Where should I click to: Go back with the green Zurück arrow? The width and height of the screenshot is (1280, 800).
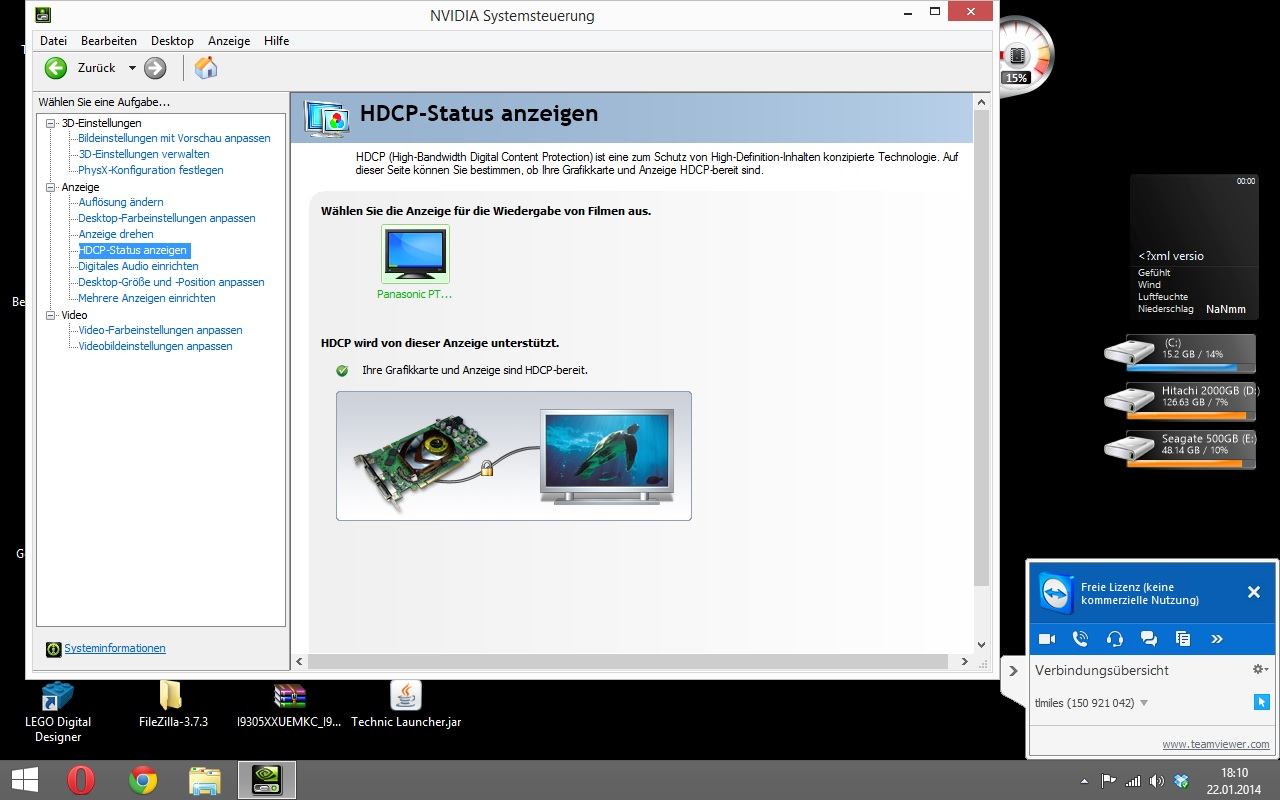point(56,68)
